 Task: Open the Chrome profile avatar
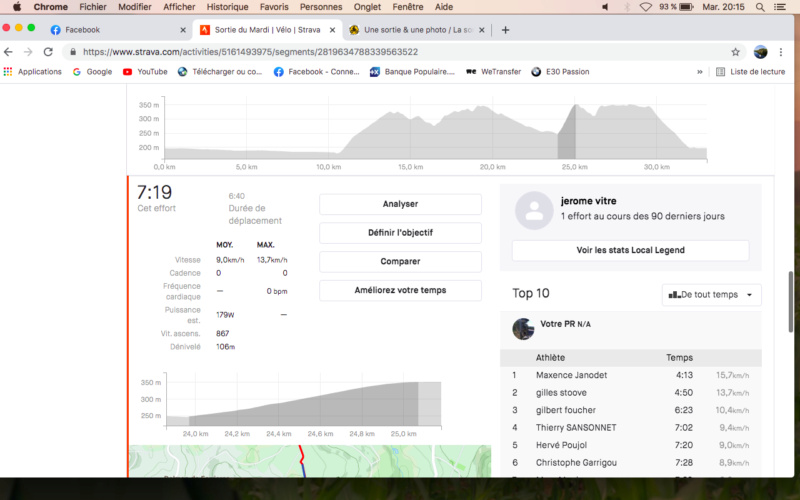(x=761, y=52)
